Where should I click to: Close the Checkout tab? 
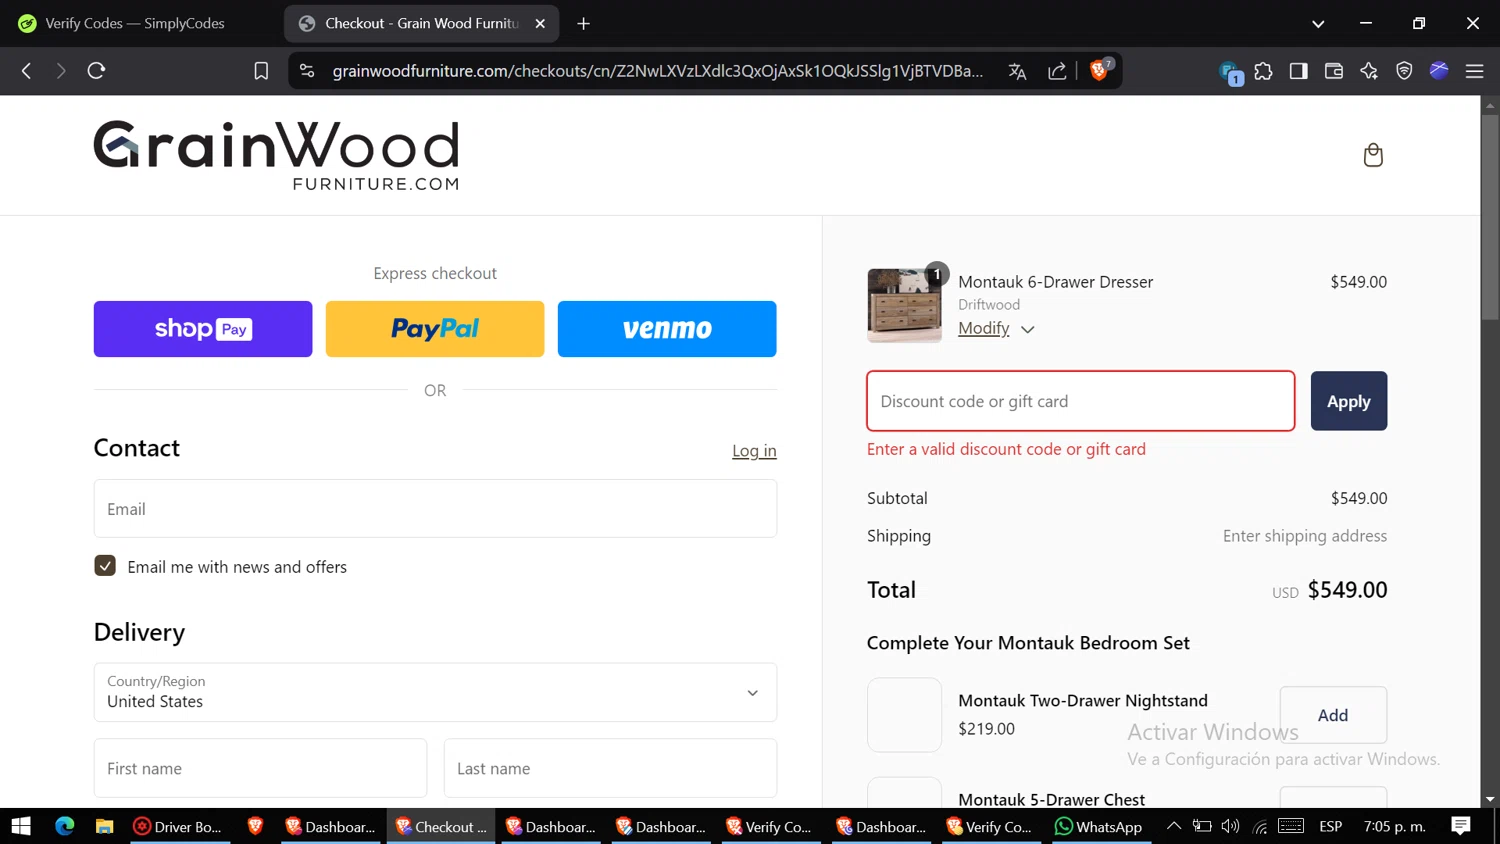(x=540, y=23)
